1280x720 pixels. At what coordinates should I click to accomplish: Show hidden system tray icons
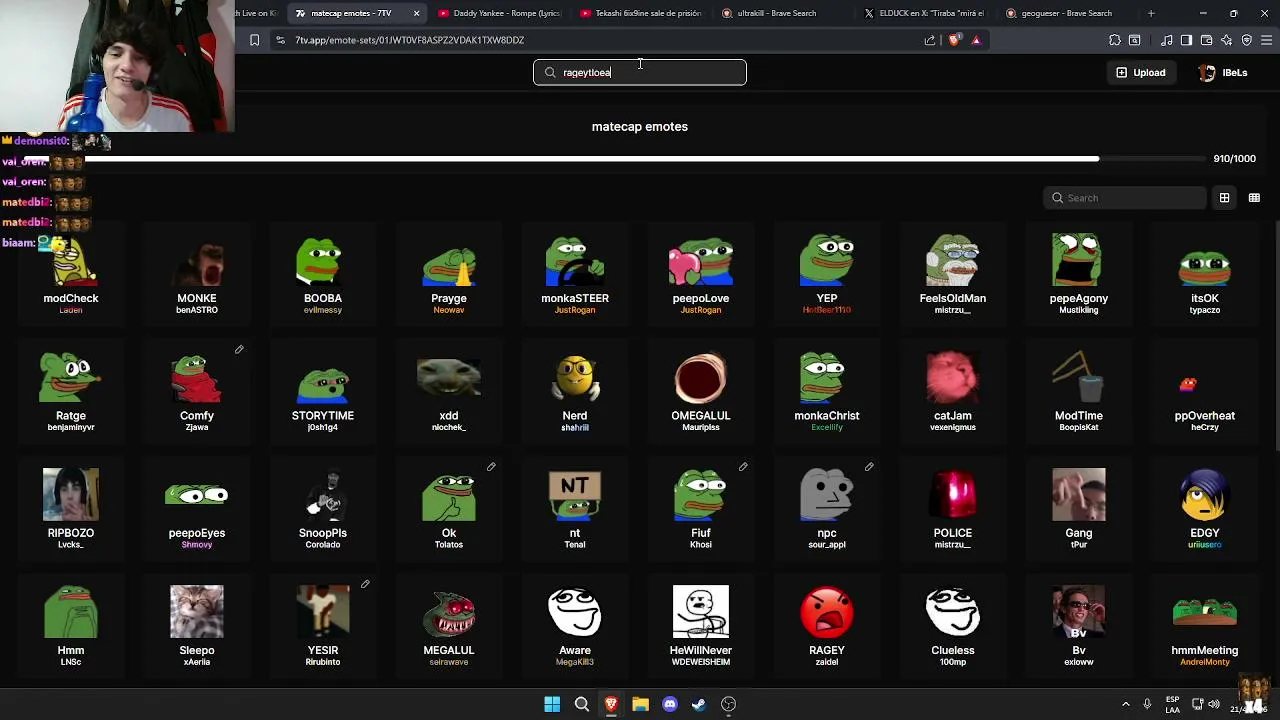[1126, 704]
